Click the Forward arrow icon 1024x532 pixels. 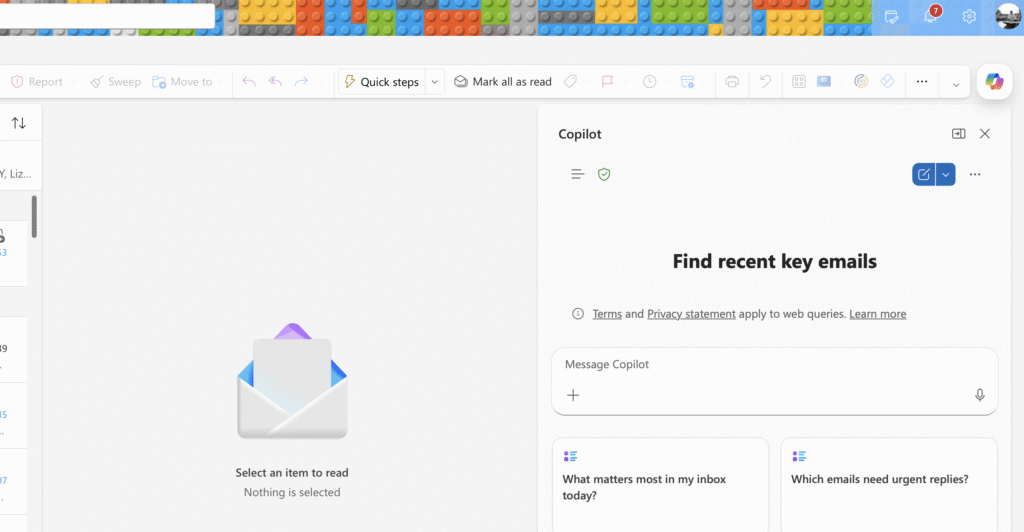click(x=301, y=82)
